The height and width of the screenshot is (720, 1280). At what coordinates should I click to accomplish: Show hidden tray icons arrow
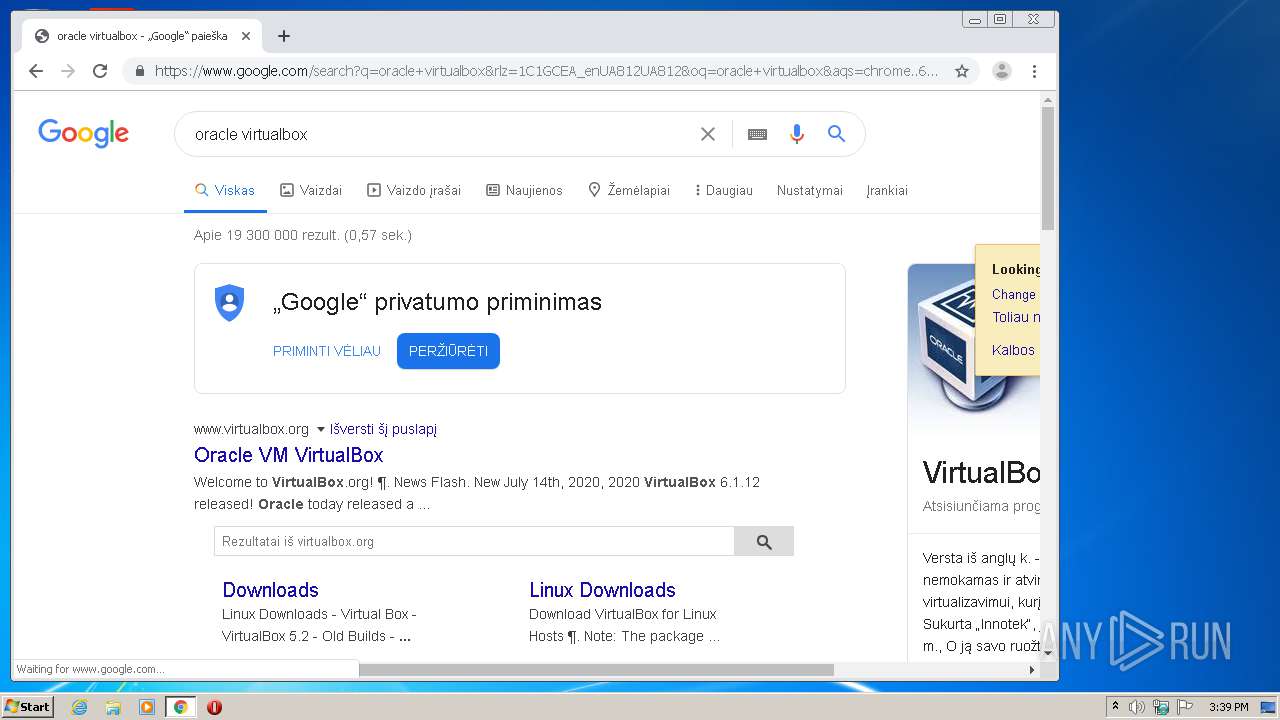1115,707
